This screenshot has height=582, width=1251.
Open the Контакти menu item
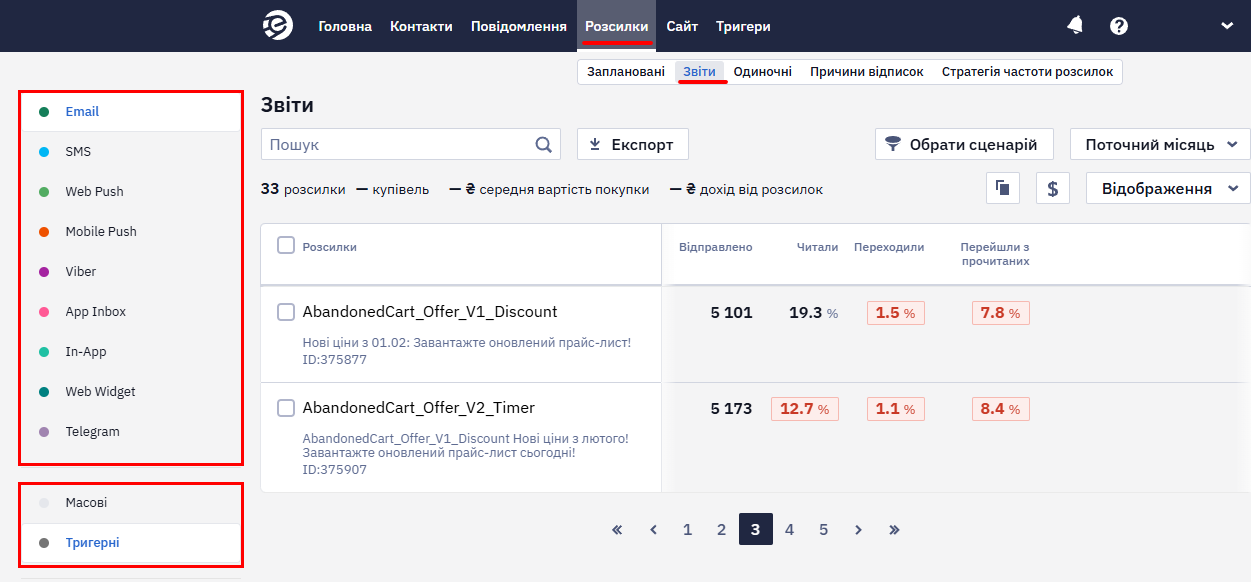pos(421,26)
